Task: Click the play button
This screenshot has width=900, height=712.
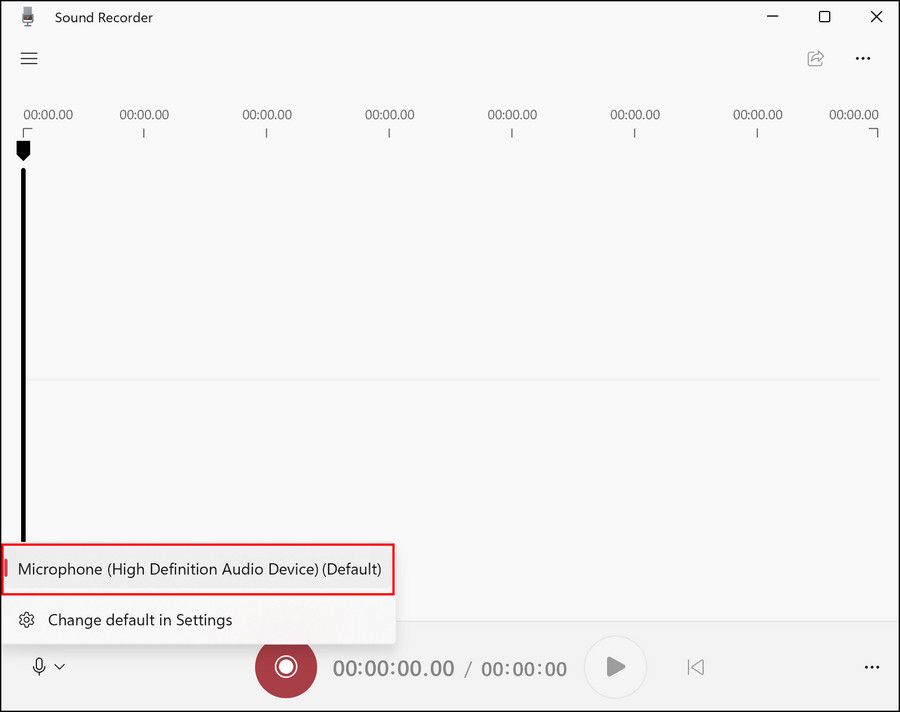Action: tap(615, 667)
